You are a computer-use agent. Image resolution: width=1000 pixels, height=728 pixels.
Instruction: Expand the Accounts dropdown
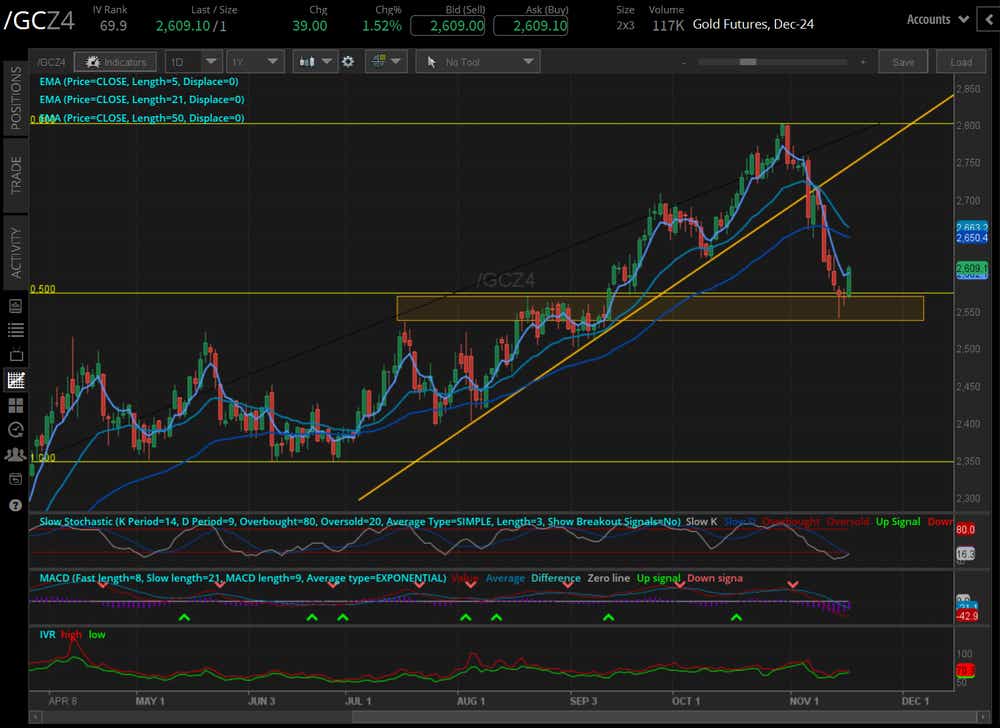tap(938, 20)
